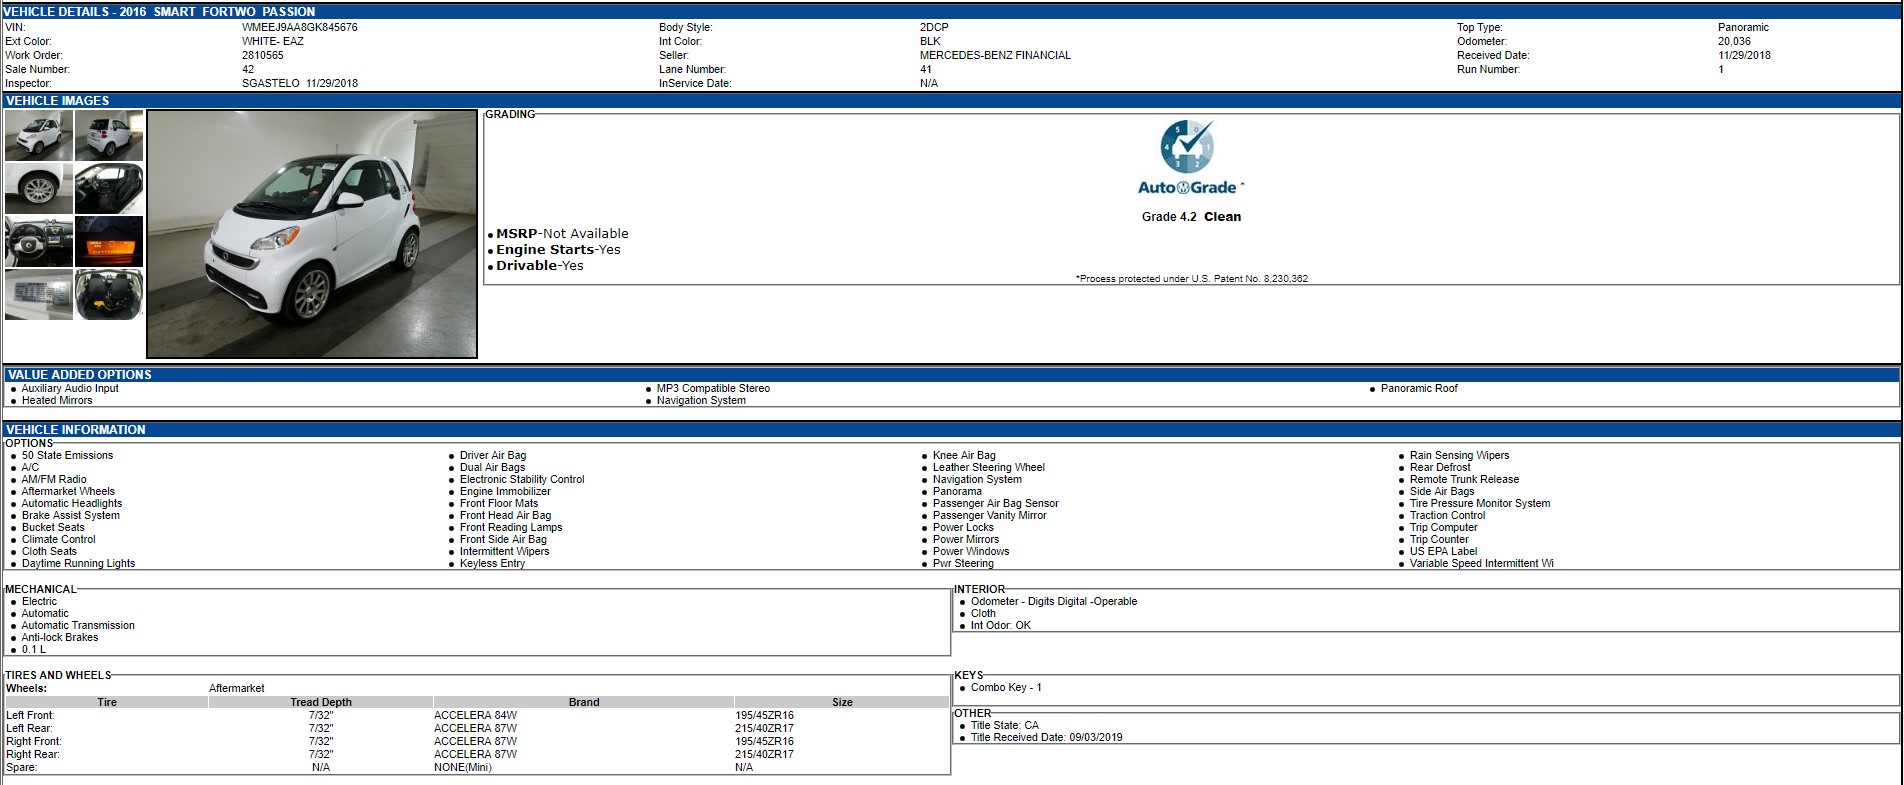Click the Electronic Stability Control option
Screen dimensions: 1904x785
(522, 479)
